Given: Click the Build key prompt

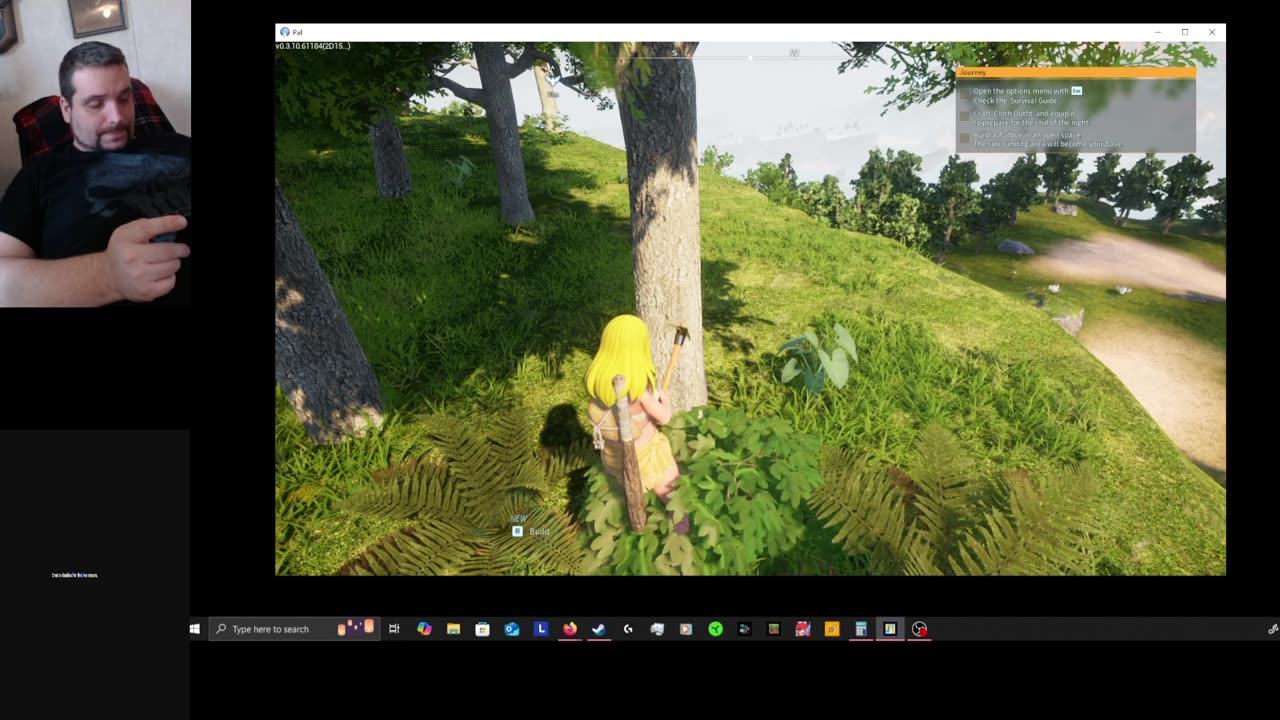Looking at the screenshot, I should point(532,531).
